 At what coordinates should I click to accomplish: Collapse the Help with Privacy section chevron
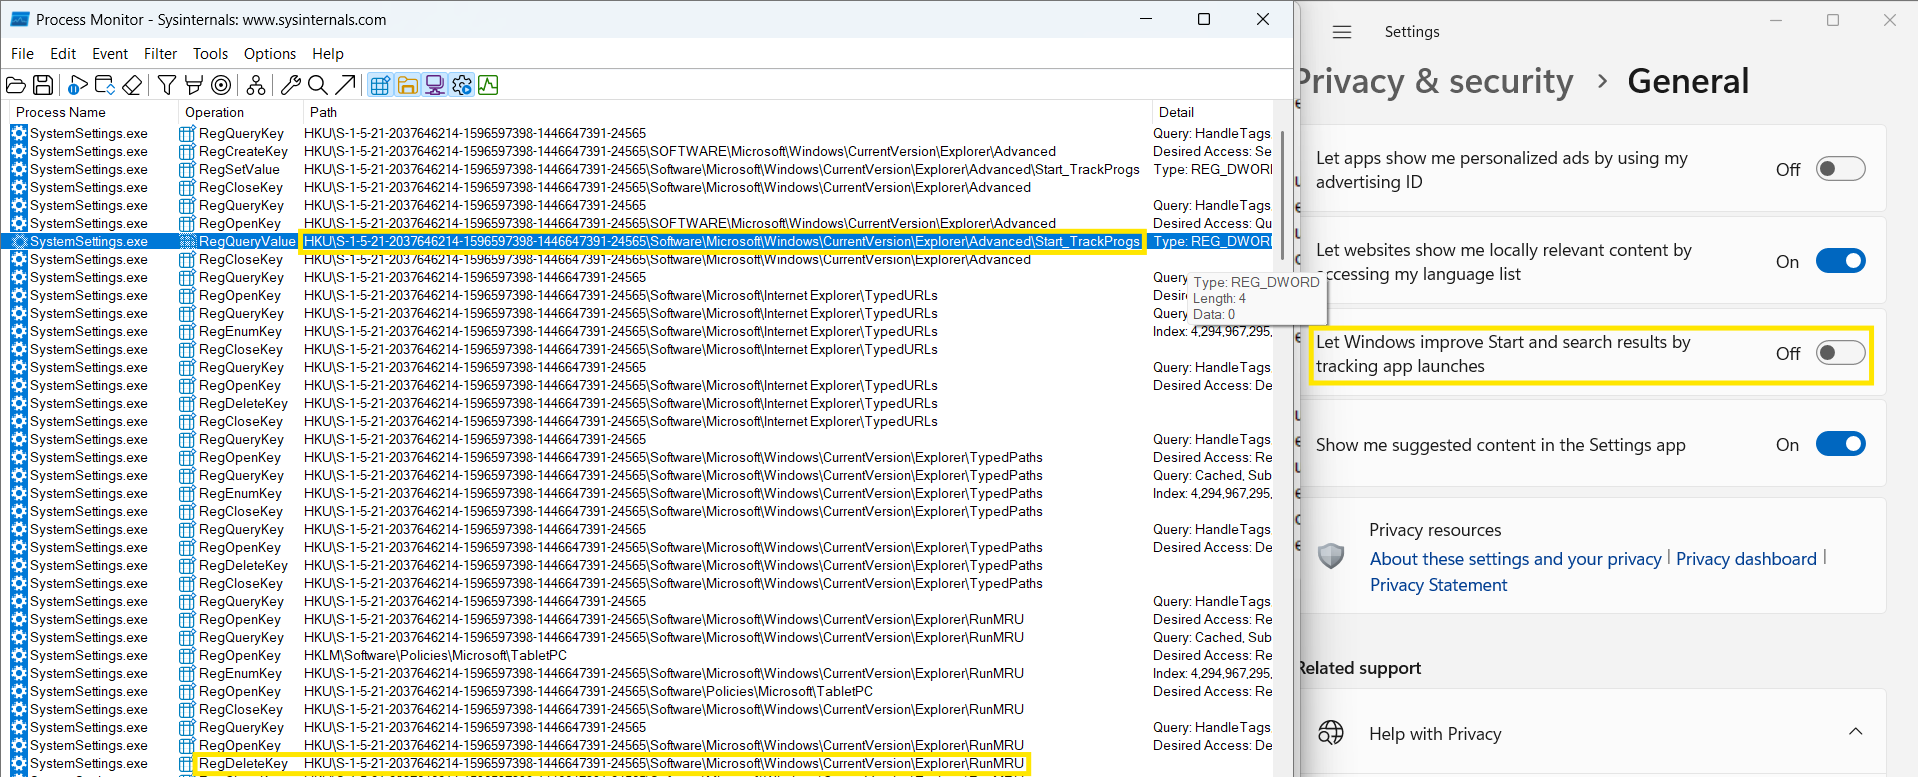tap(1855, 732)
